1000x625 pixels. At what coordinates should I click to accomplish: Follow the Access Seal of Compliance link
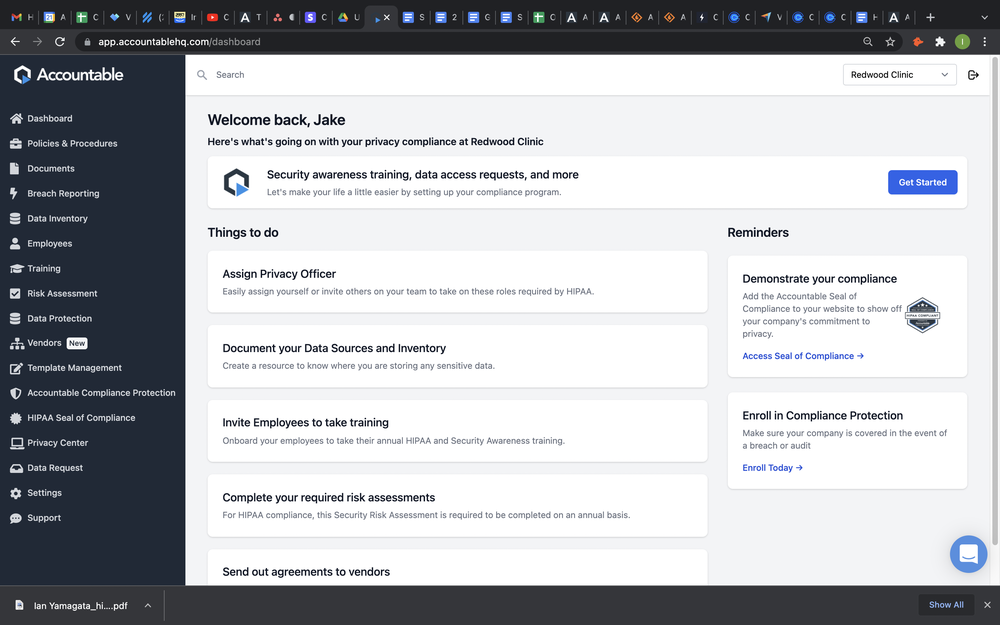[803, 356]
